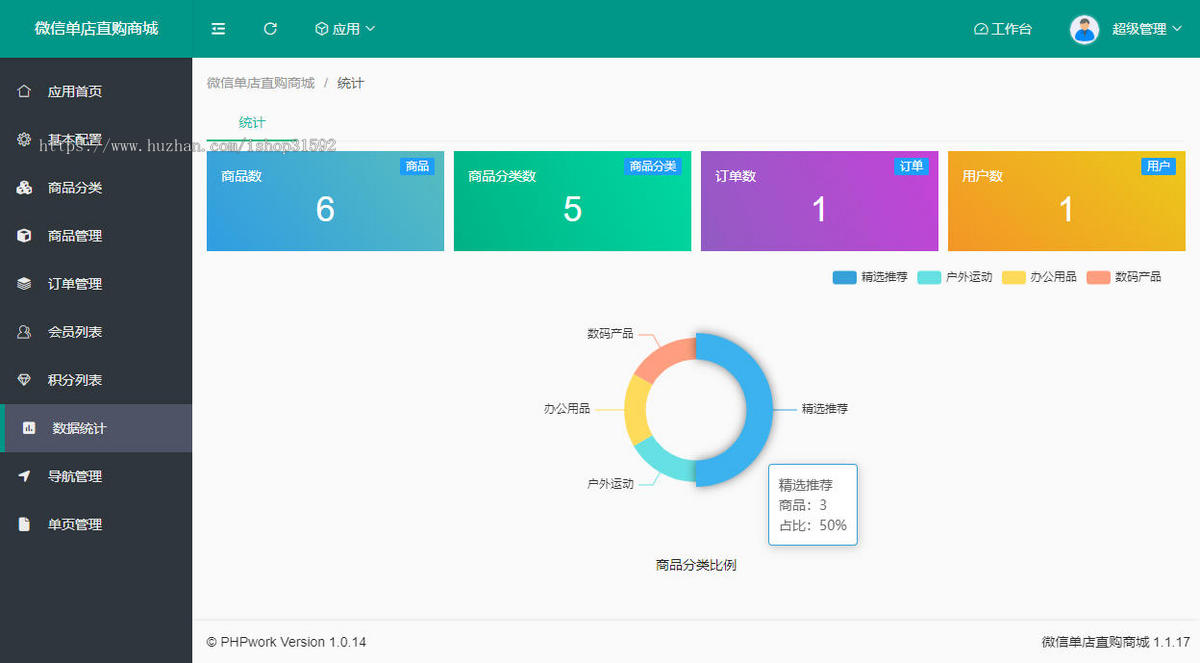Click the admin avatar image
Screen dimensions: 1200x663
(x=1083, y=28)
